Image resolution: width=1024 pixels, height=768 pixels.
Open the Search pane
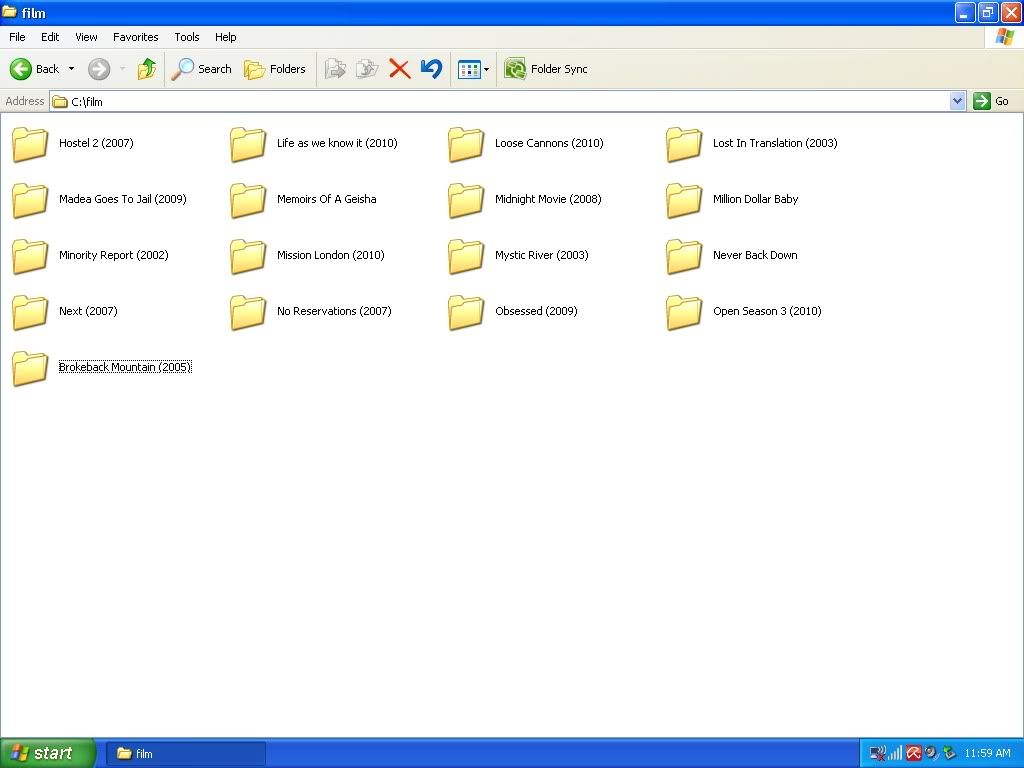pos(202,69)
